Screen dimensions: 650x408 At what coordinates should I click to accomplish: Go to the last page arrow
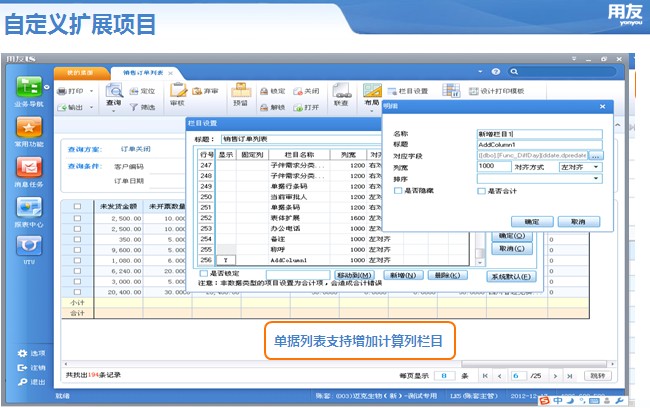pos(570,376)
